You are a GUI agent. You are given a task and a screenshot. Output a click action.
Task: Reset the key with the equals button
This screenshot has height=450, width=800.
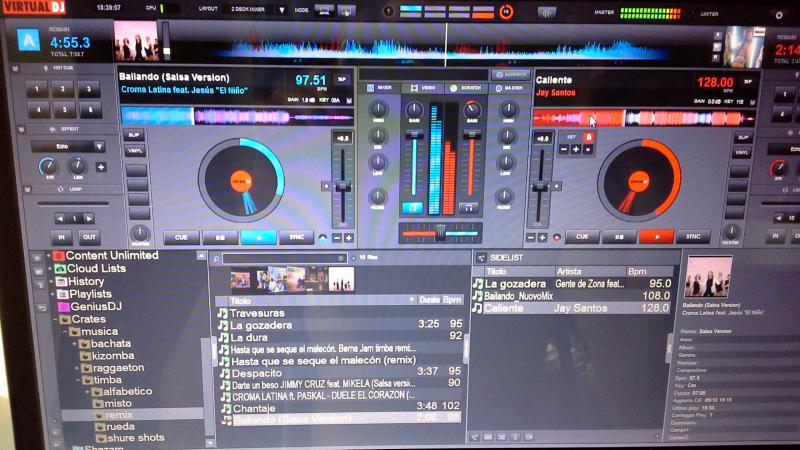[588, 149]
